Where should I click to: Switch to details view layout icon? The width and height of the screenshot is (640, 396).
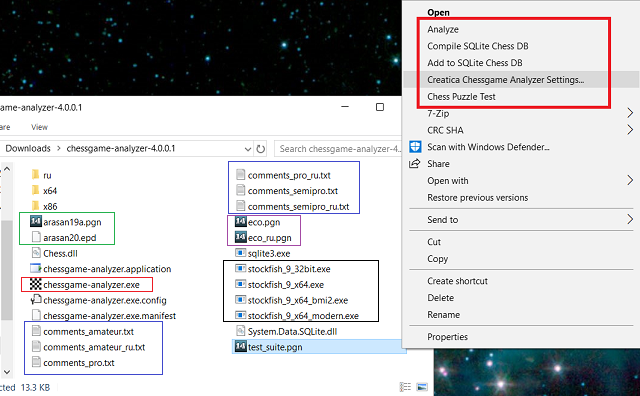pyautogui.click(x=405, y=387)
